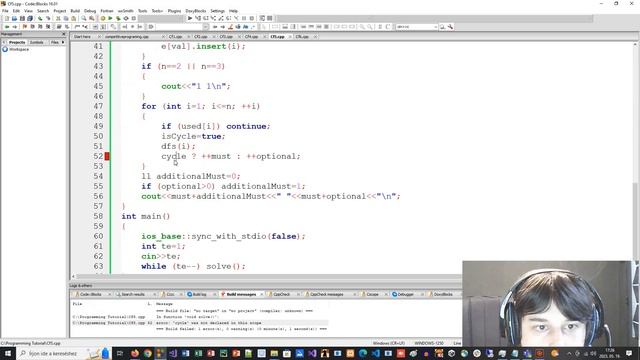
Task: Open the Replace dialog icon
Action: click(91, 18)
